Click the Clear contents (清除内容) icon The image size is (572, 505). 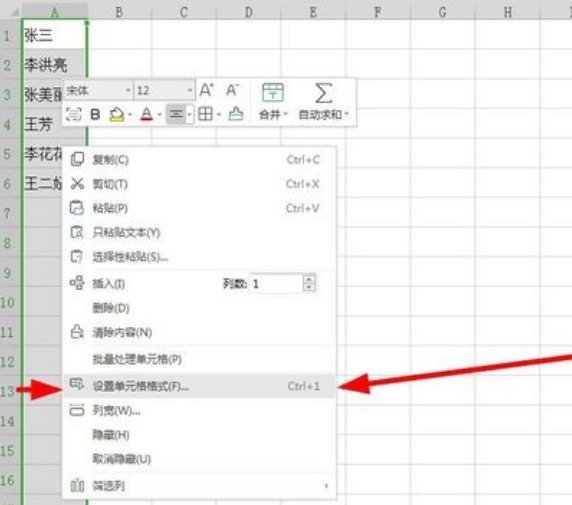pos(77,332)
